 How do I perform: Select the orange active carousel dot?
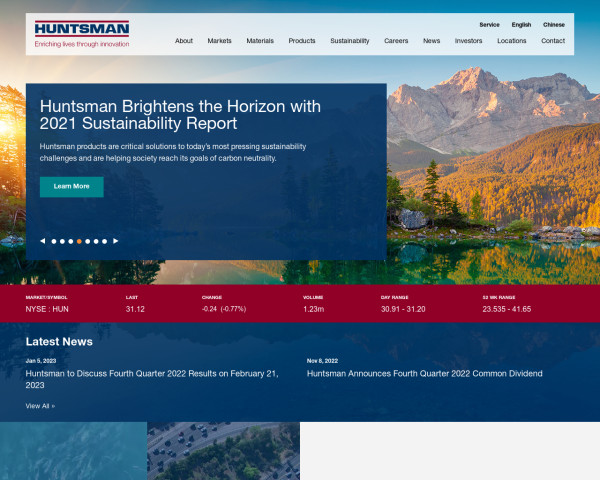(x=79, y=241)
